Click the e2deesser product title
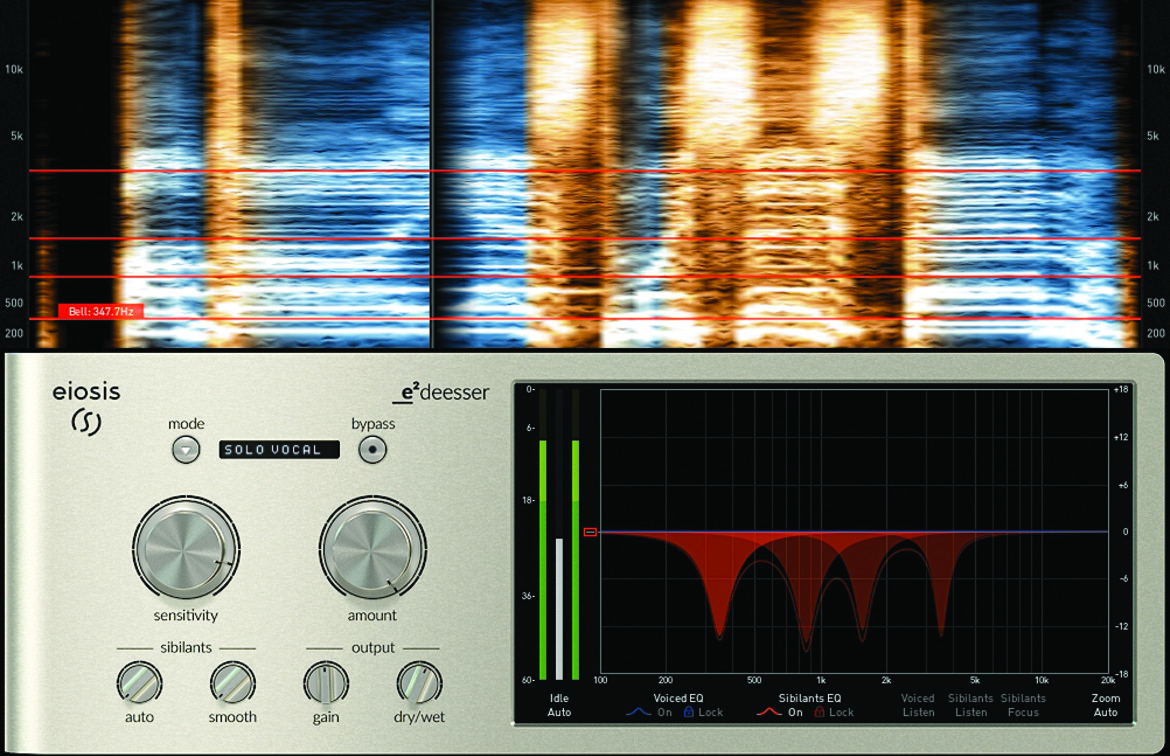 pyautogui.click(x=441, y=393)
